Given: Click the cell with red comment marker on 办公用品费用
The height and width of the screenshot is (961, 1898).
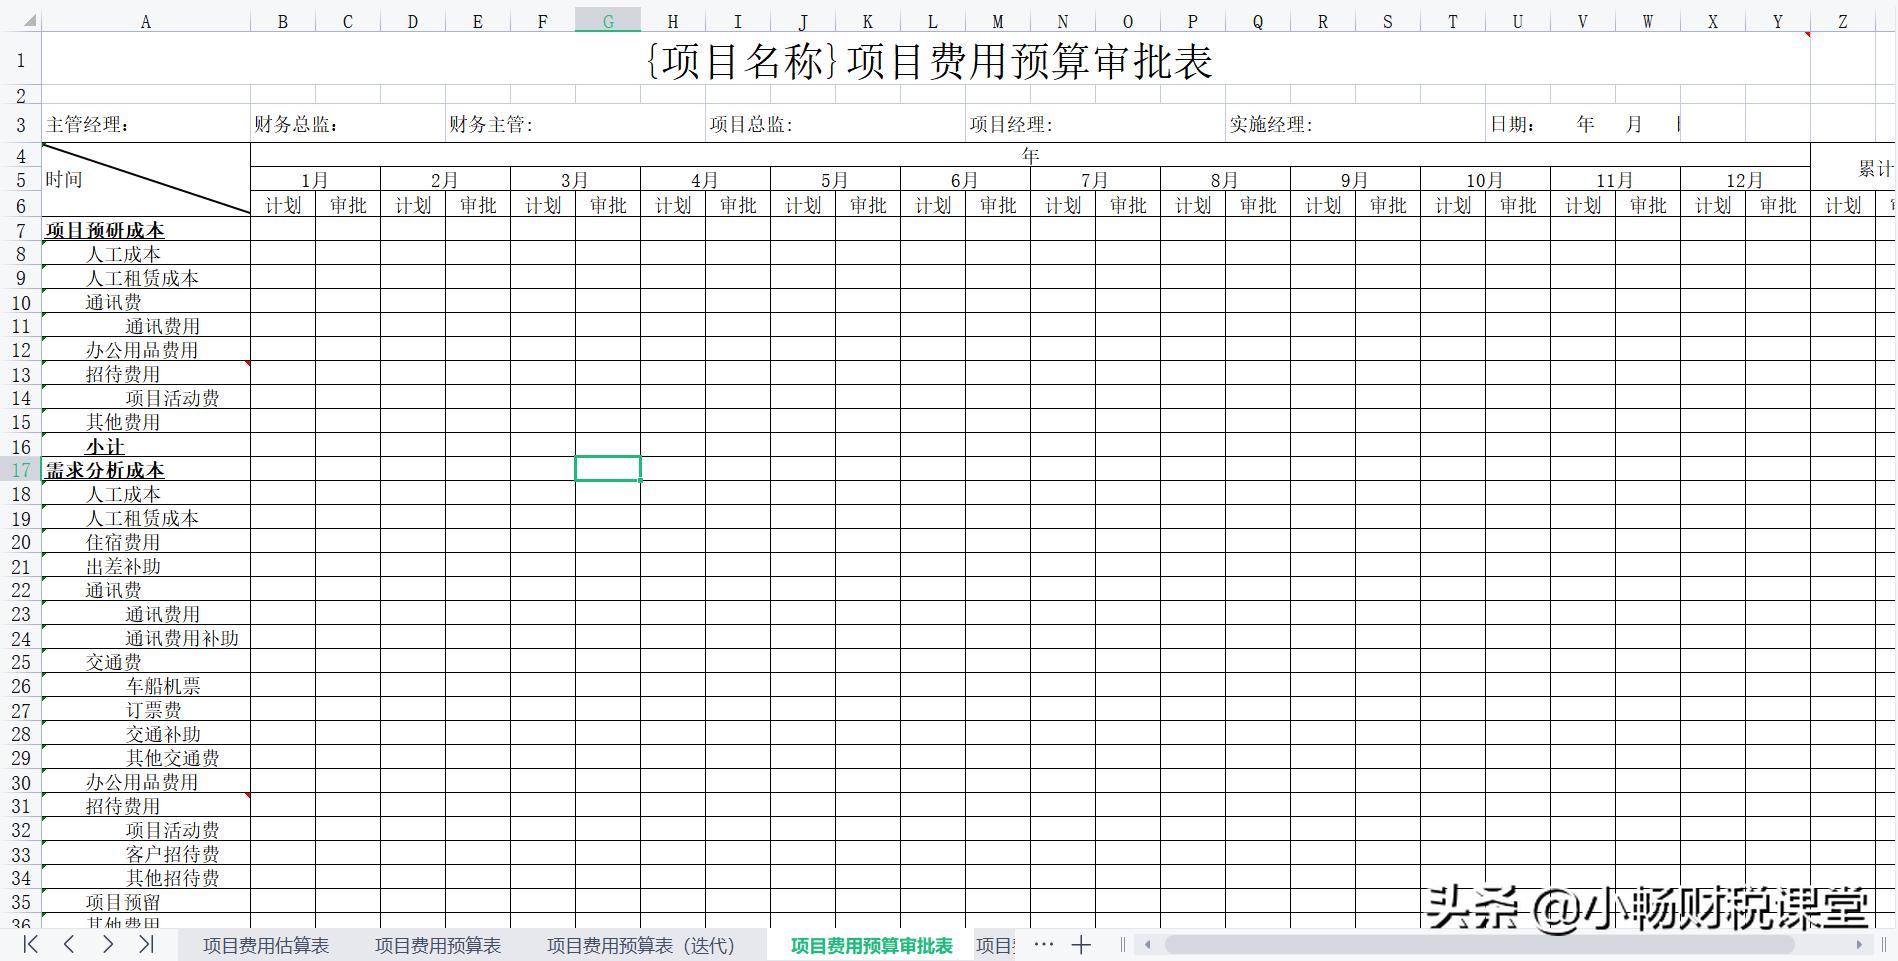Looking at the screenshot, I should (146, 350).
